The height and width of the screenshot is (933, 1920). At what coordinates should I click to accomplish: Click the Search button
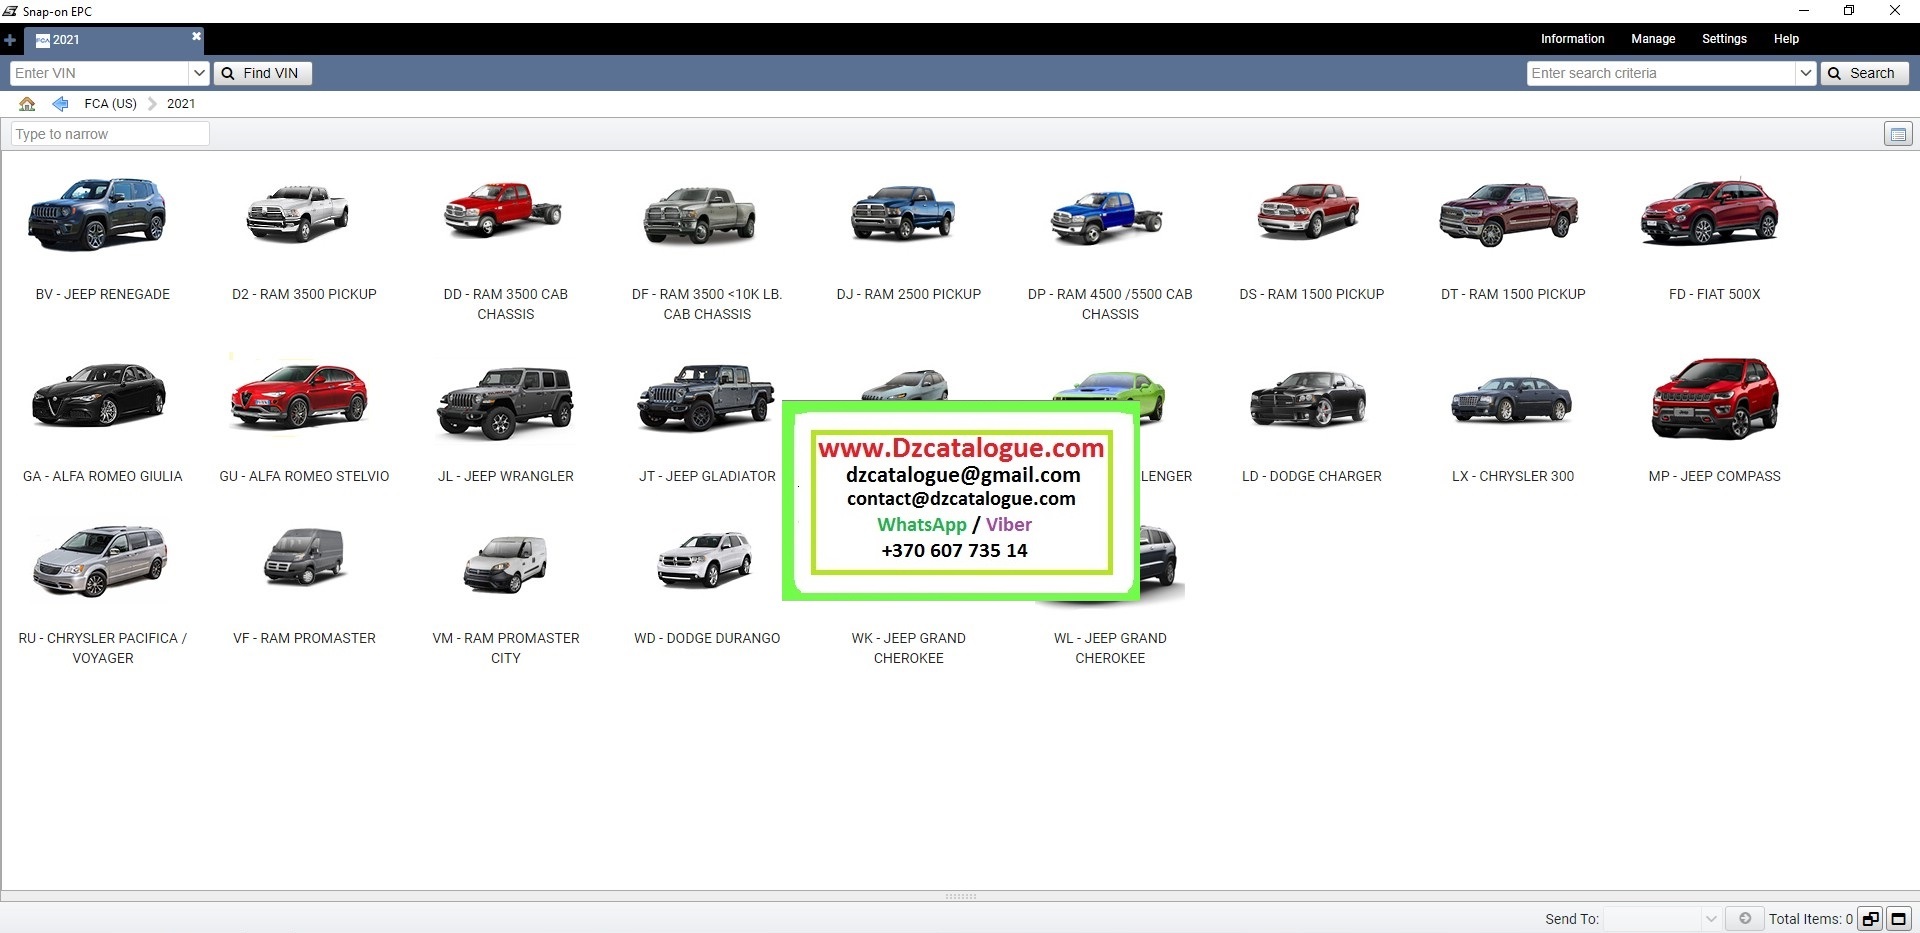pyautogui.click(x=1864, y=73)
